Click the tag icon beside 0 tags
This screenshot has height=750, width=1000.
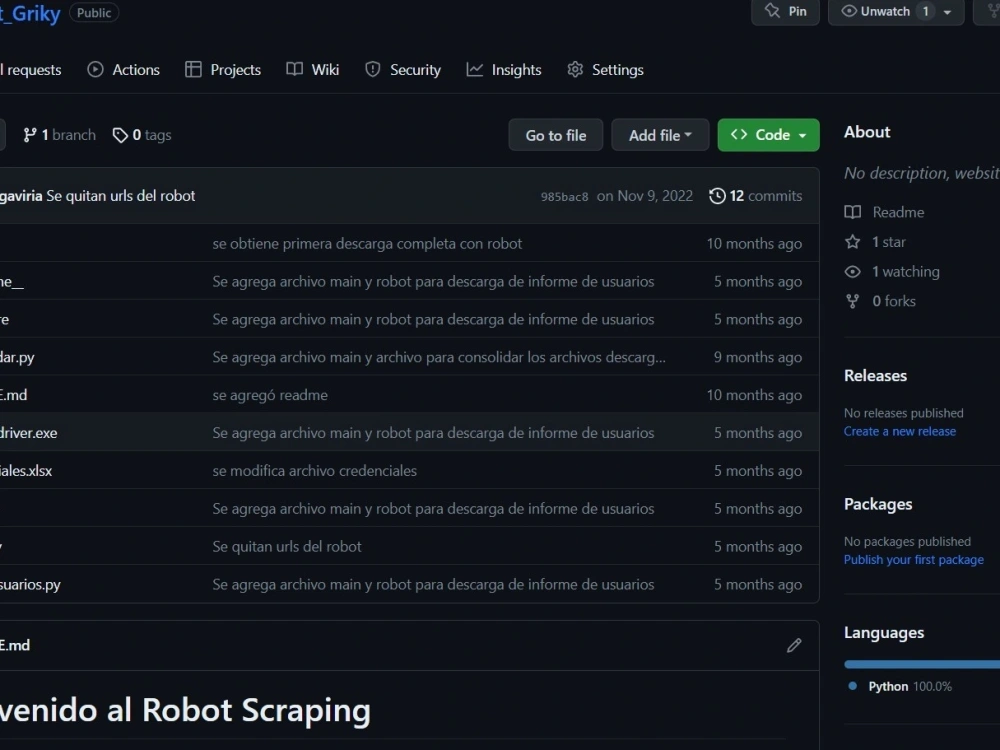coord(120,135)
